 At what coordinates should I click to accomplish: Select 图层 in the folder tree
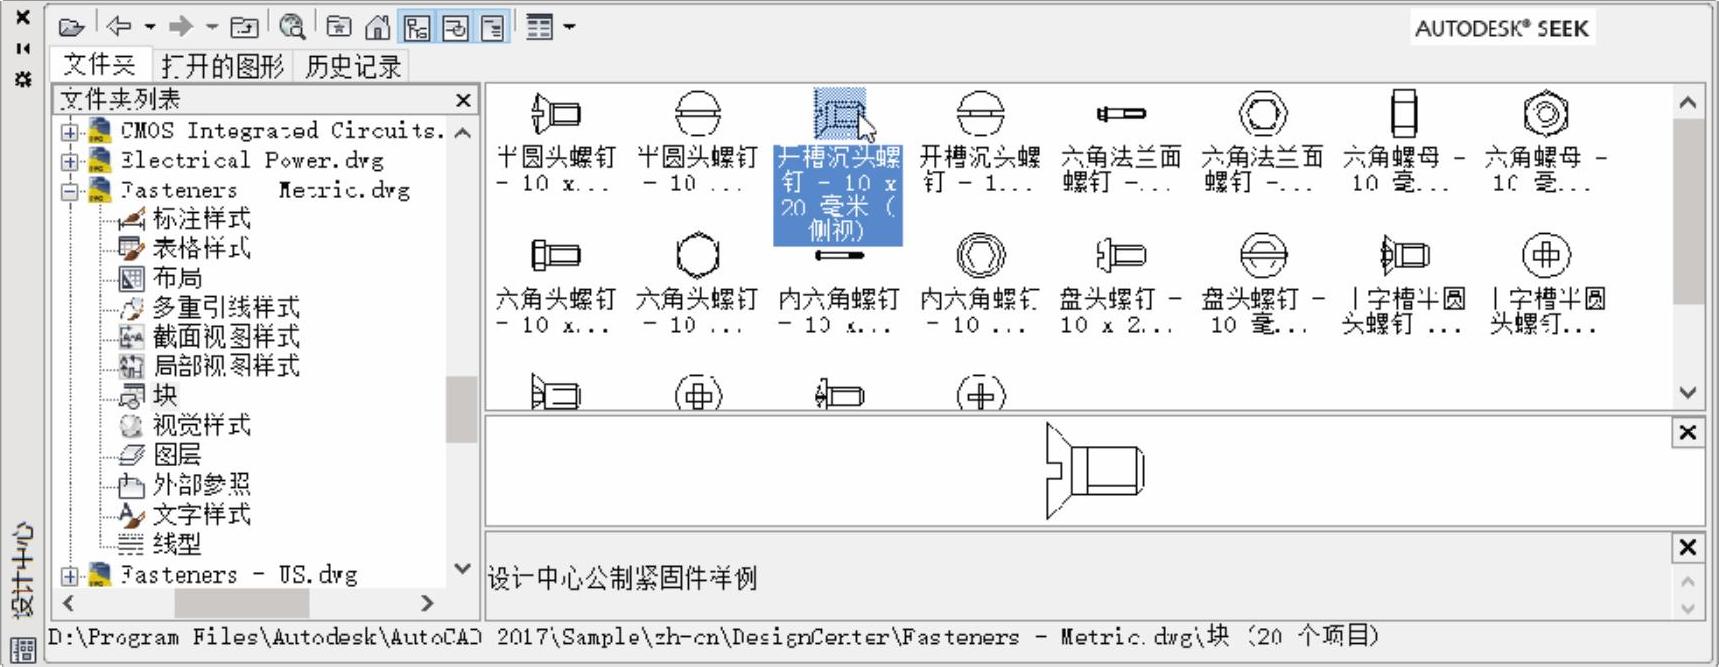coord(177,455)
